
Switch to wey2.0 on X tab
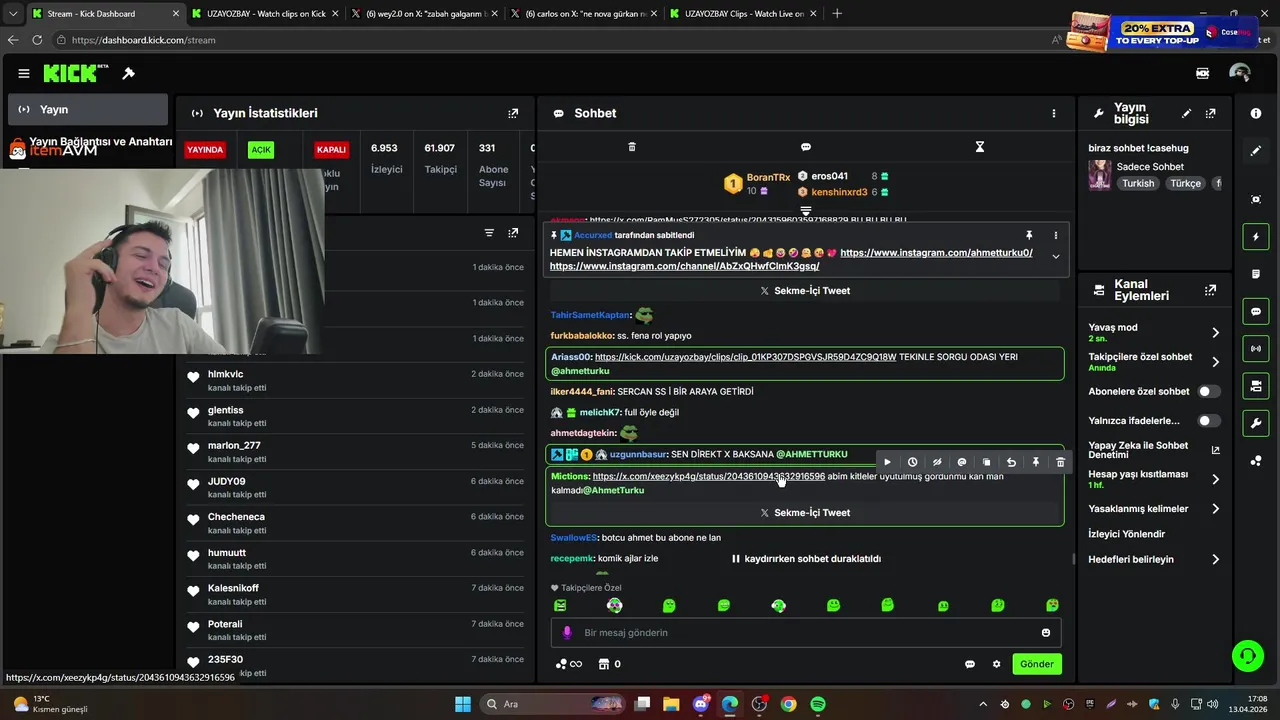click(425, 14)
